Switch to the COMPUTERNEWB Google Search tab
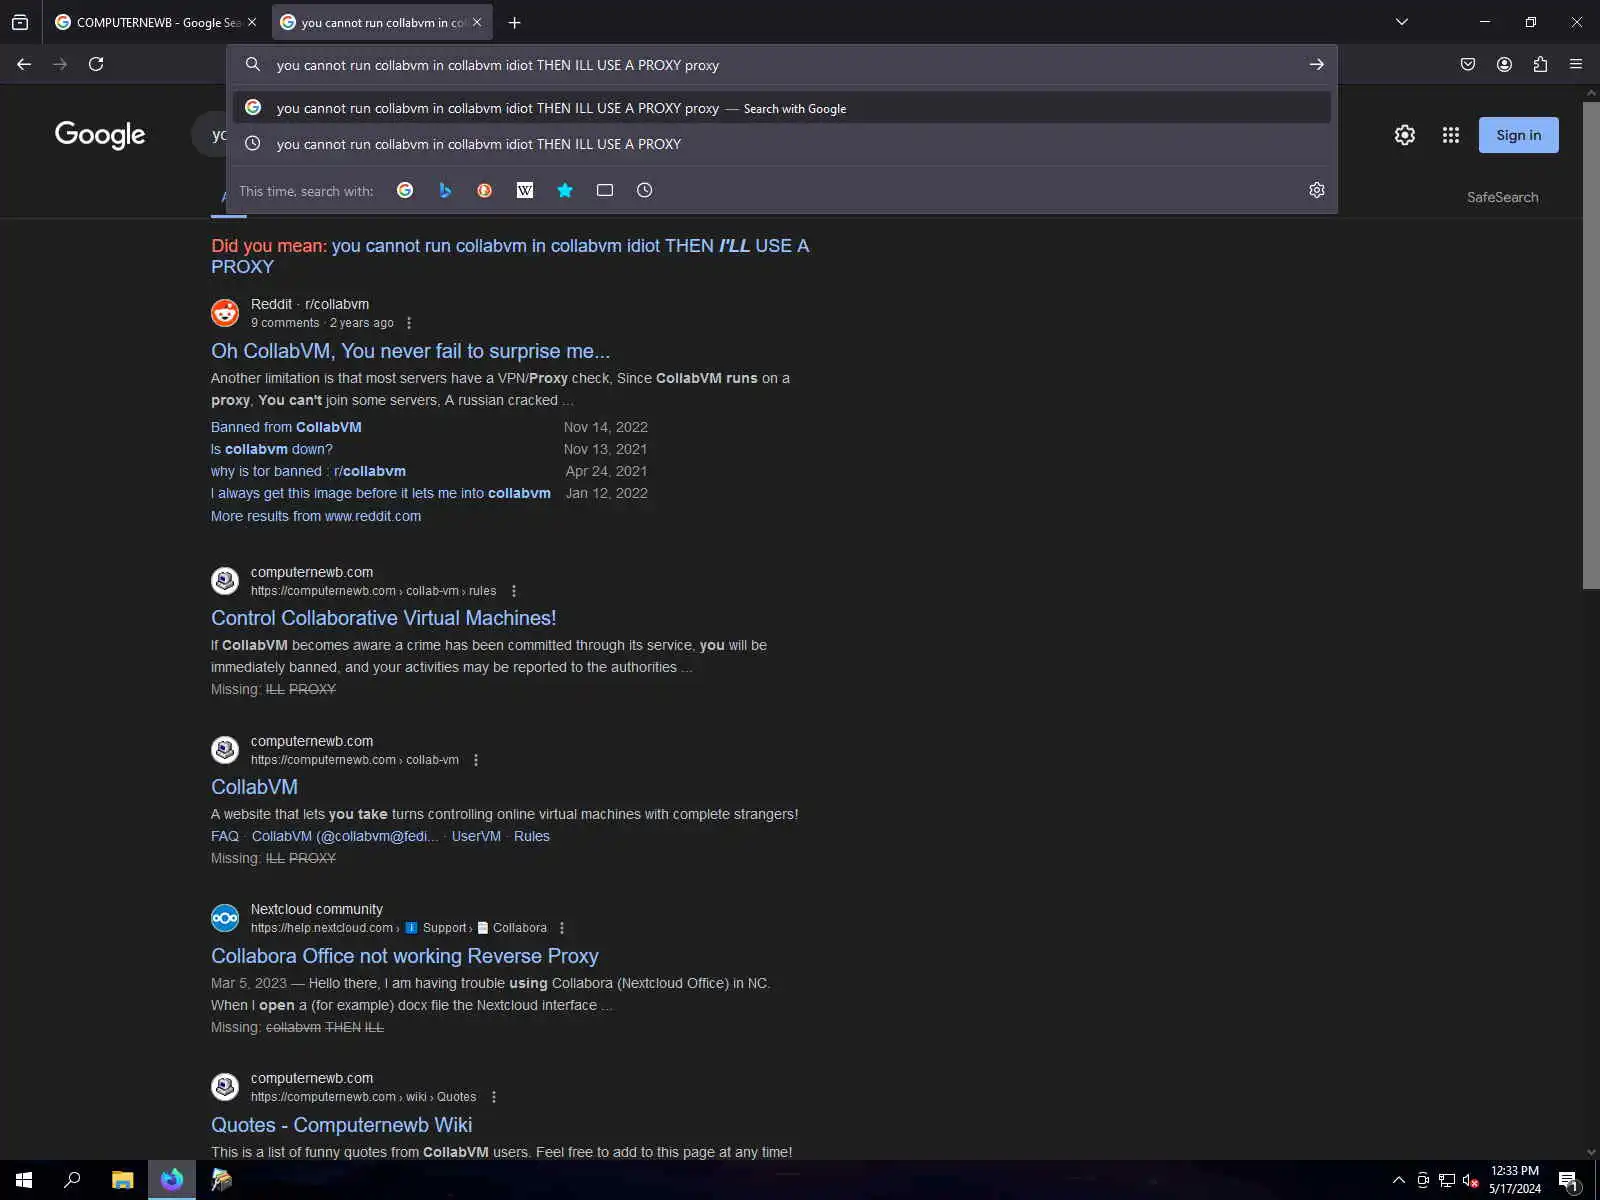Viewport: 1600px width, 1200px height. [x=148, y=22]
